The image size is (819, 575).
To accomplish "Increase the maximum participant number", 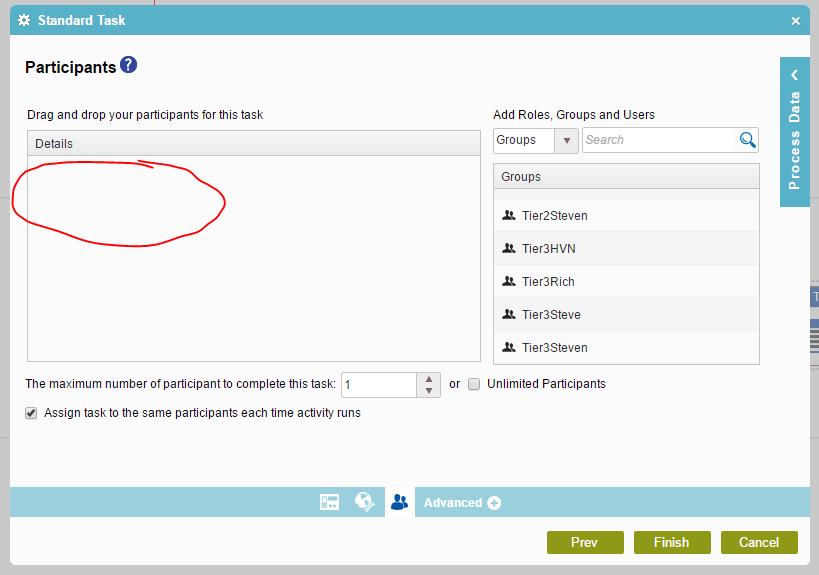I will (428, 379).
